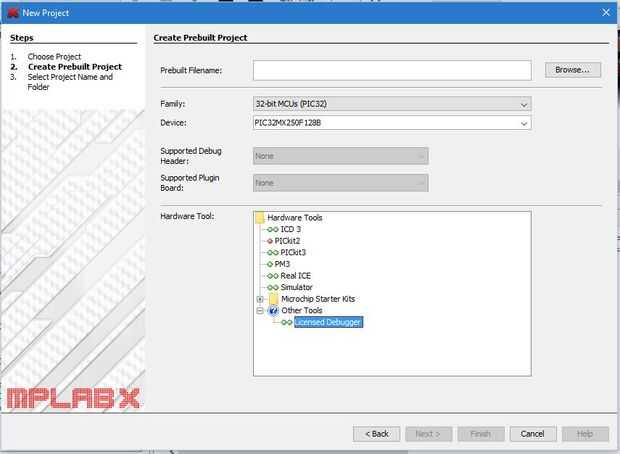Click the Simulator status icon

click(272, 287)
